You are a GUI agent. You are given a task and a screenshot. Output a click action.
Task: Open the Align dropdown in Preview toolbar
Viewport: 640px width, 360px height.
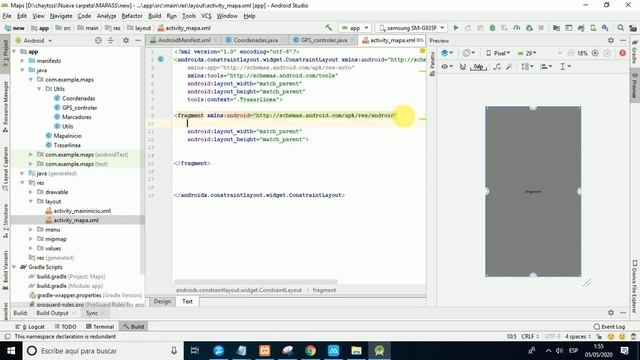(545, 67)
